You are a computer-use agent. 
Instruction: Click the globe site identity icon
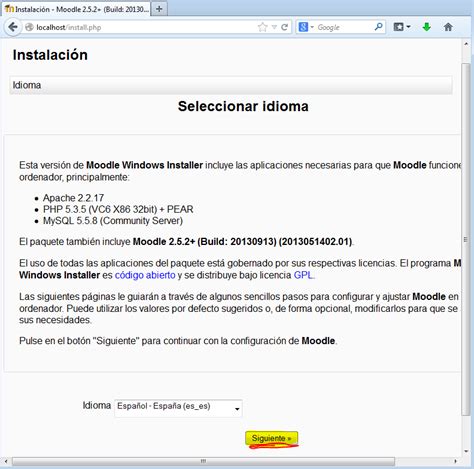29,27
